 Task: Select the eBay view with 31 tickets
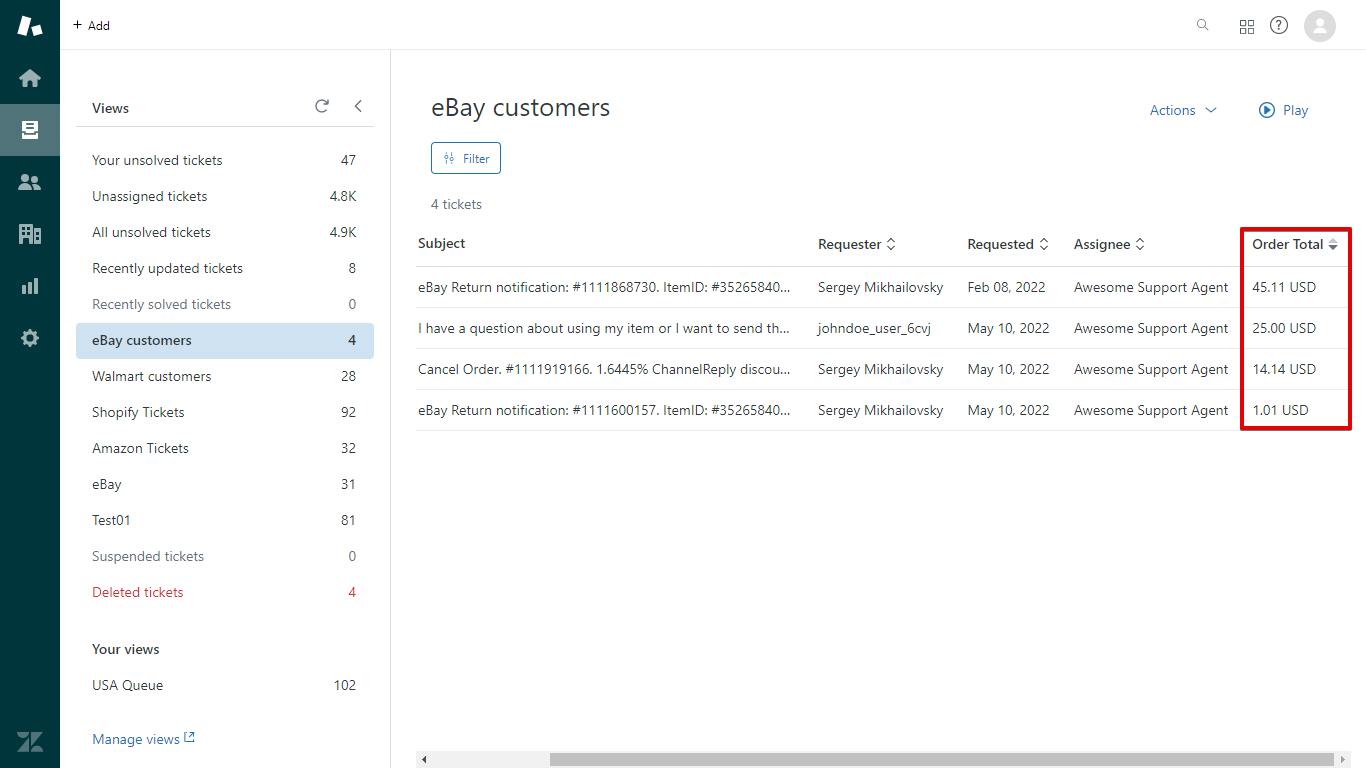click(225, 484)
